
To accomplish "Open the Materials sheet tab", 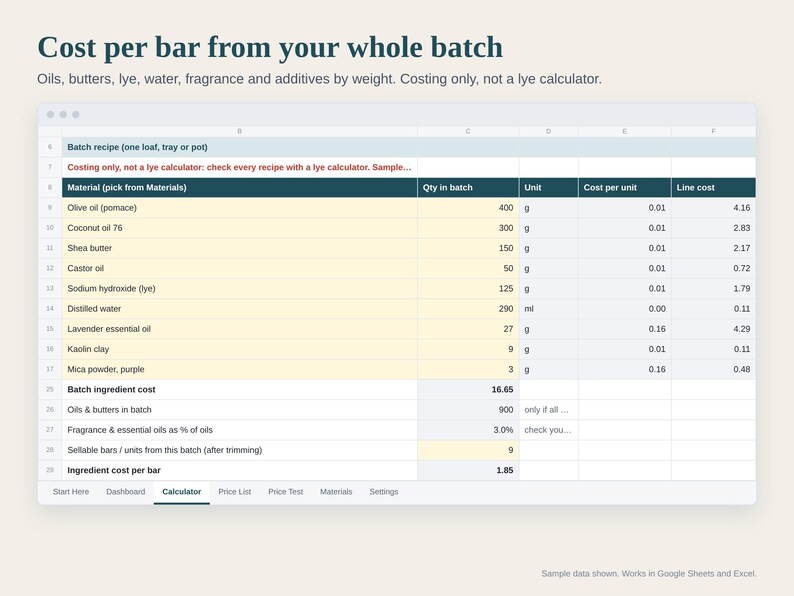I will point(336,492).
